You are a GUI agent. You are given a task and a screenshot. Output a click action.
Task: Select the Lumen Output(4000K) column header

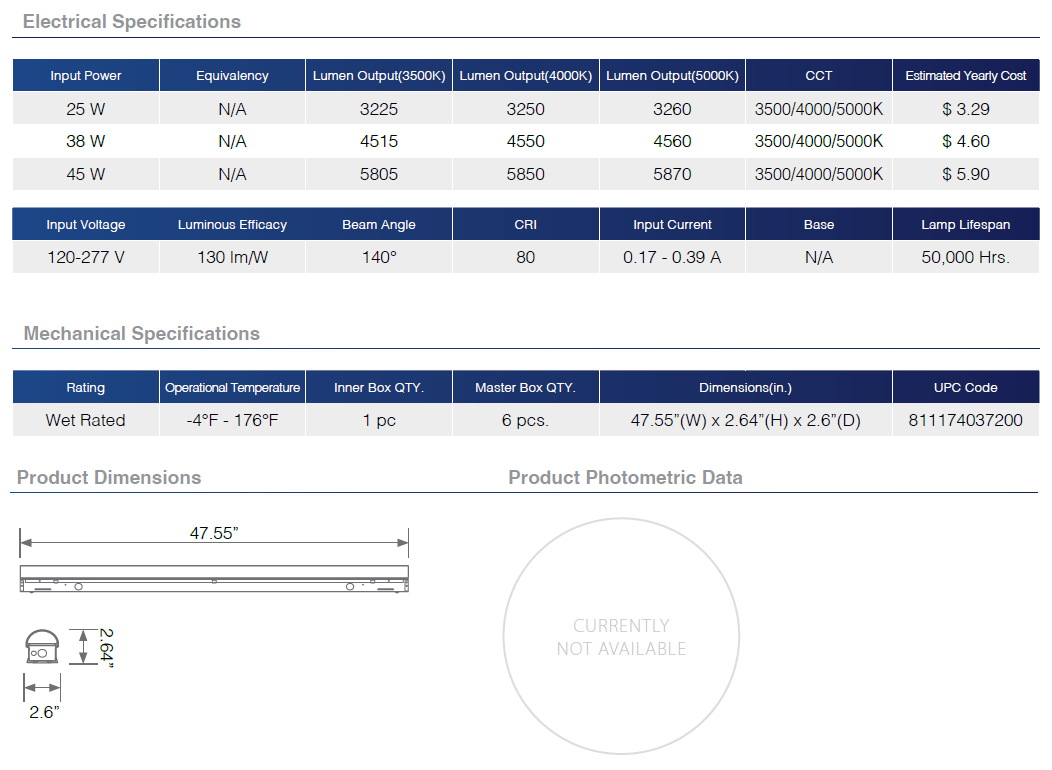click(x=526, y=76)
